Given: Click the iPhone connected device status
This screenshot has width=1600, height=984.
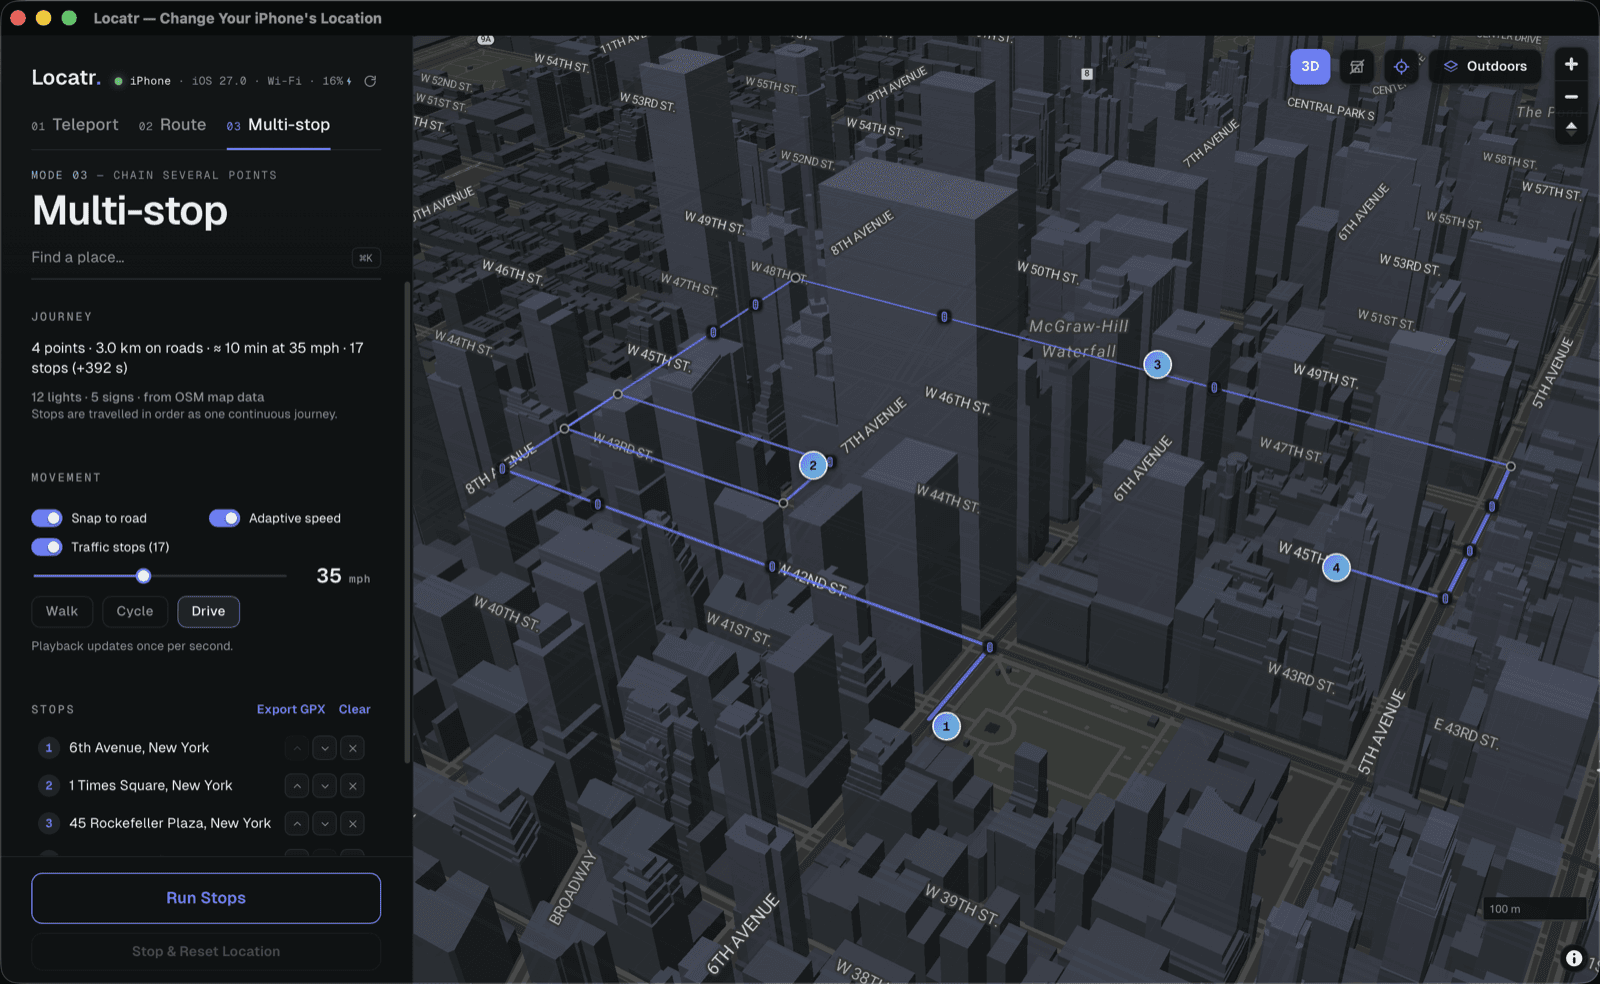Looking at the screenshot, I should tap(142, 81).
